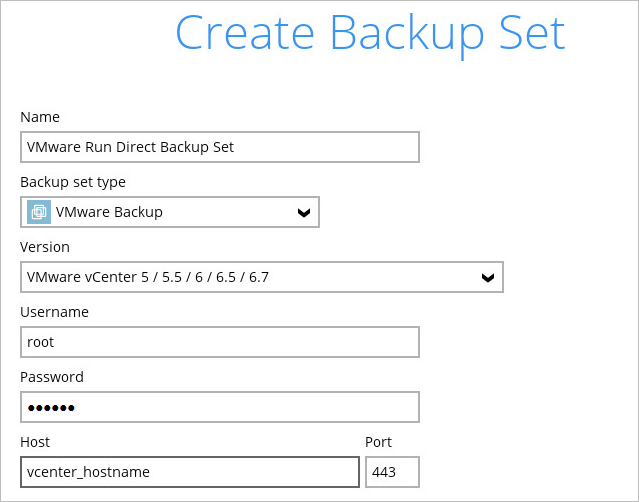The image size is (639, 502).
Task: Select the Host field with vcenter_hostname
Action: 189,472
